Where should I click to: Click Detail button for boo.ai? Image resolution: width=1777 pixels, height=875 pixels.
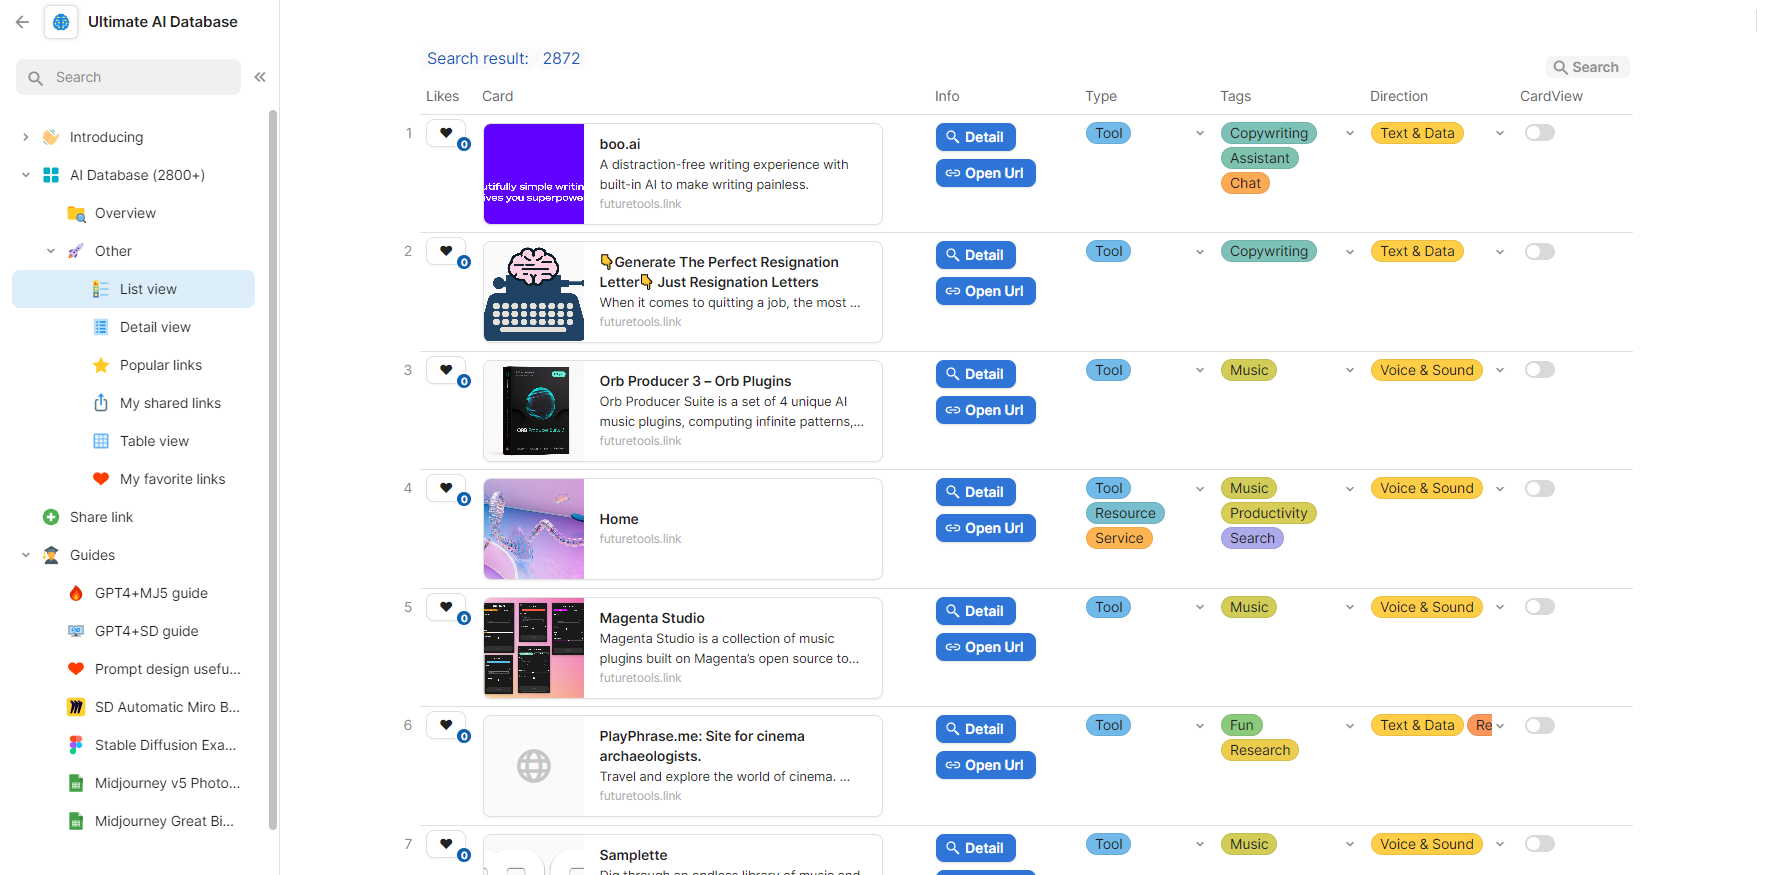976,137
